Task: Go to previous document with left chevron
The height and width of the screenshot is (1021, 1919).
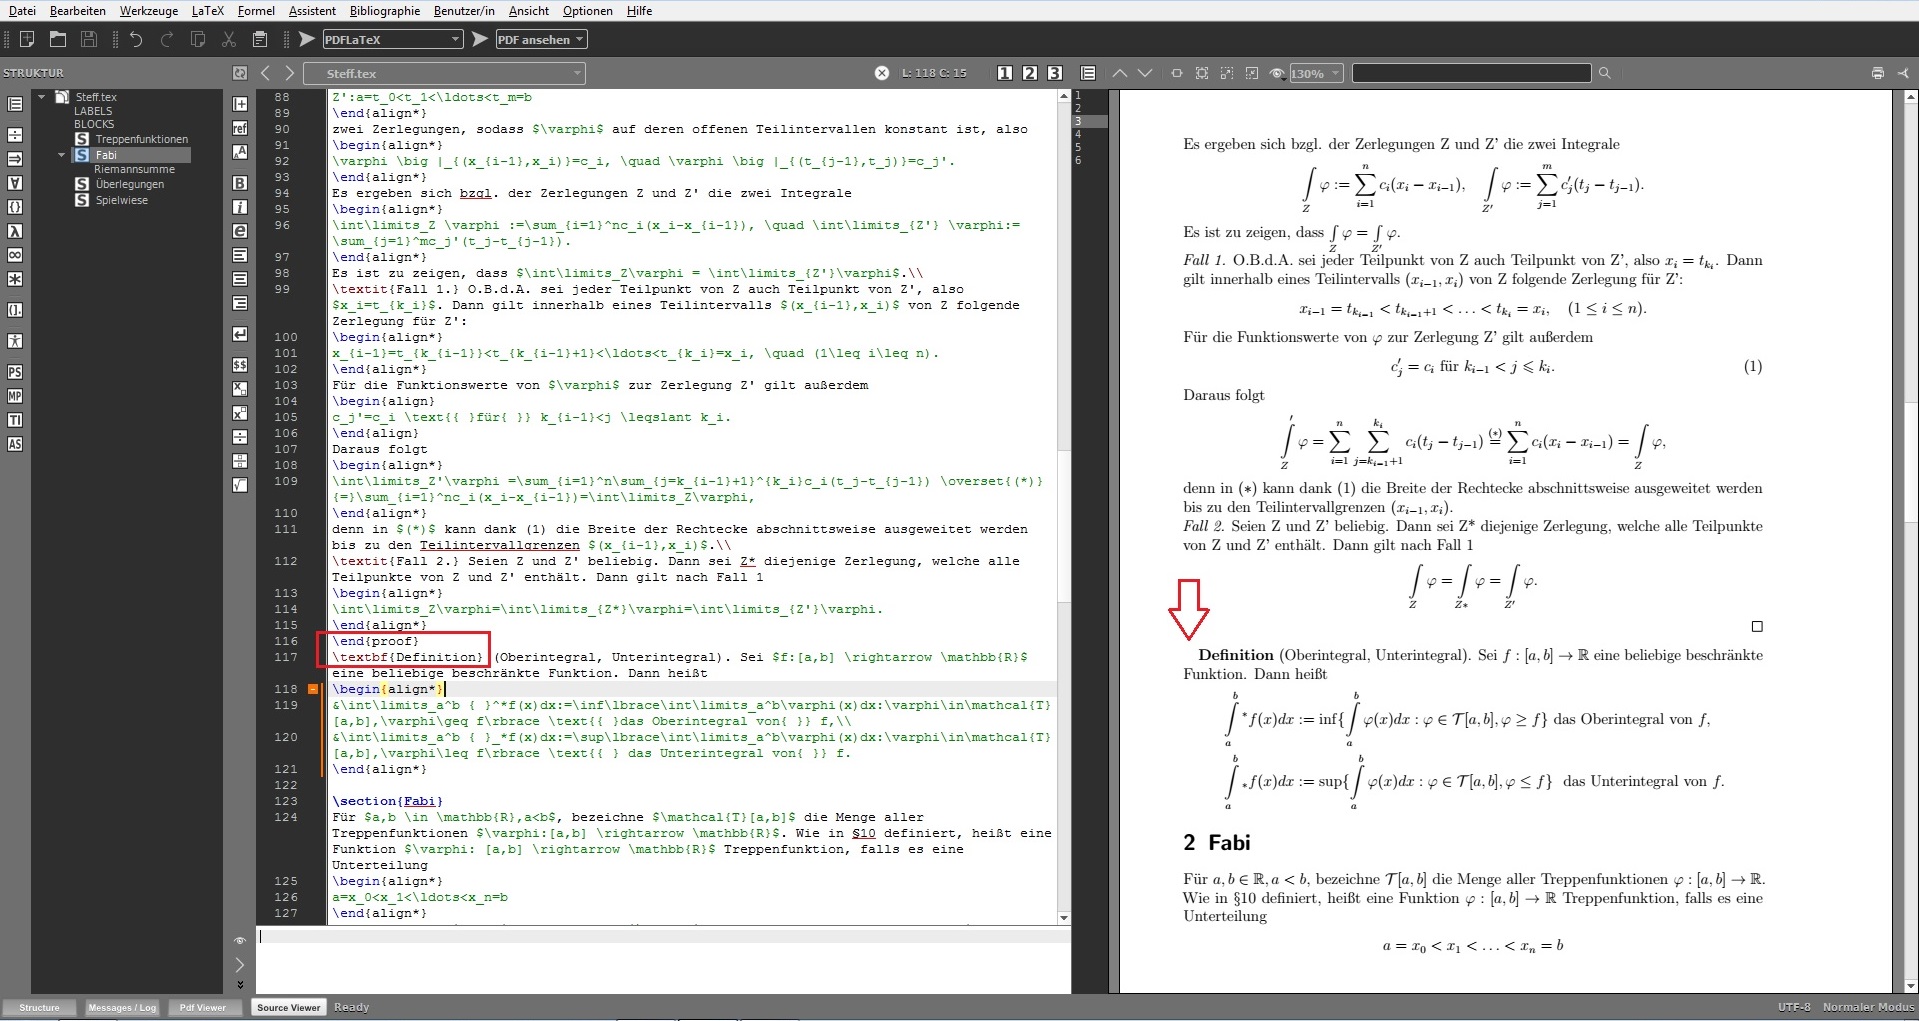Action: click(x=265, y=73)
